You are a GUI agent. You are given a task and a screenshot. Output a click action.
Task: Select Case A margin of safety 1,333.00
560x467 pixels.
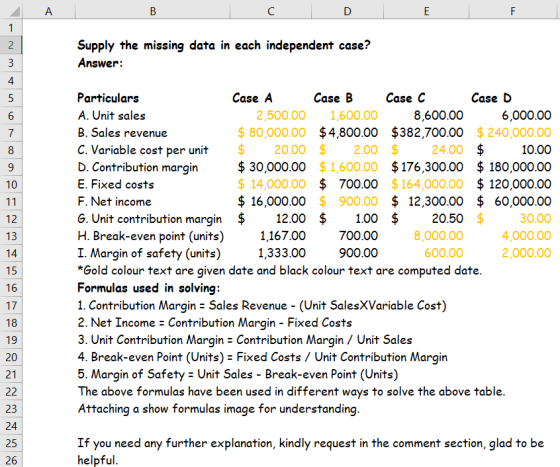click(x=282, y=253)
